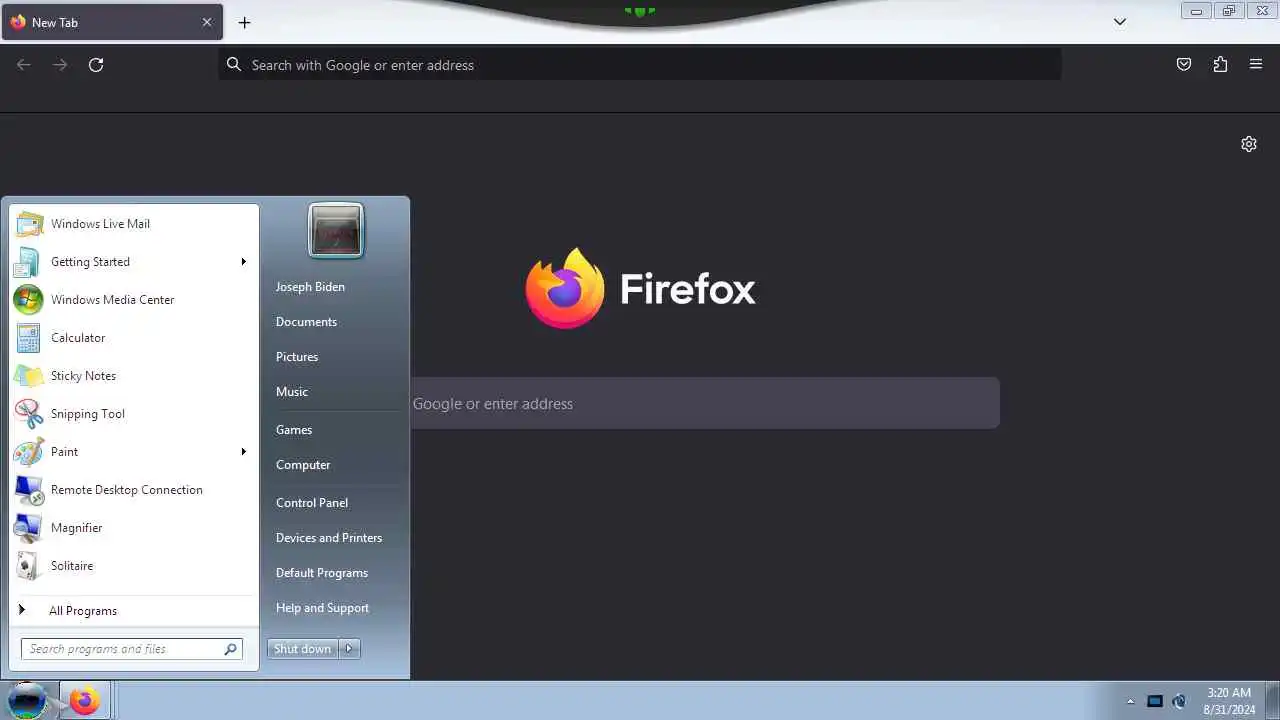Launch the Snipping Tool icon

28,414
